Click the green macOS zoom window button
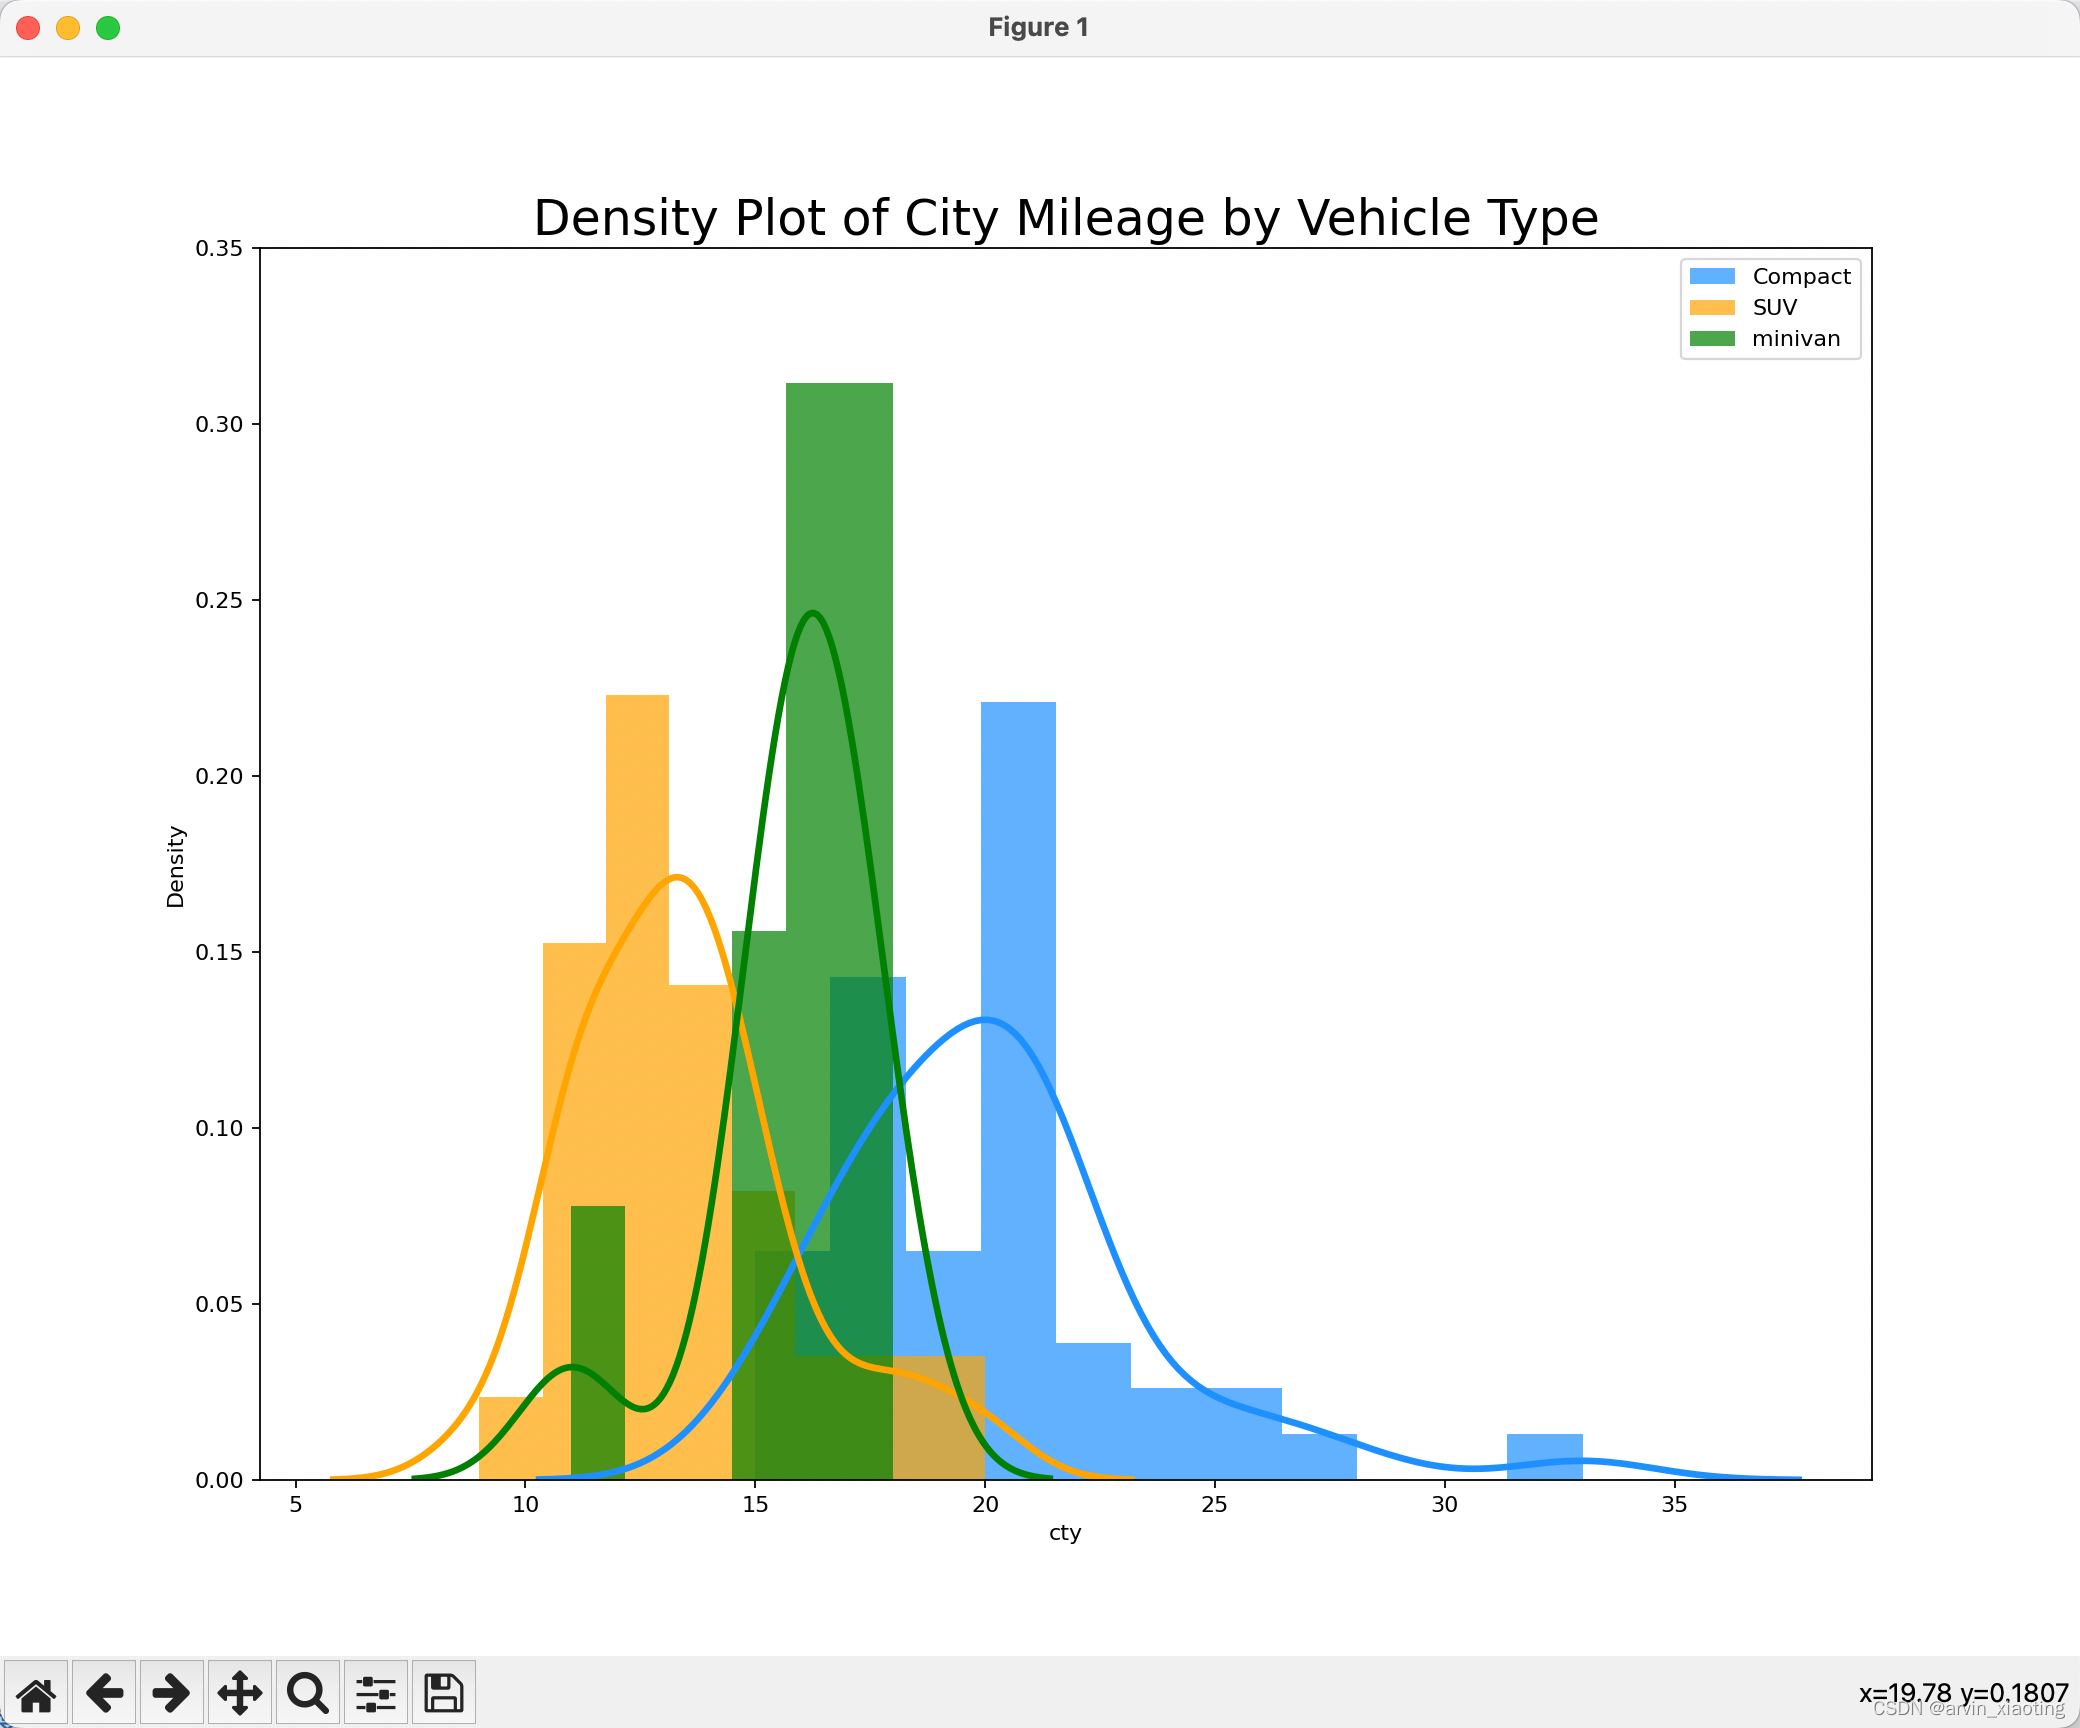Viewport: 2080px width, 1728px height. pos(108,28)
